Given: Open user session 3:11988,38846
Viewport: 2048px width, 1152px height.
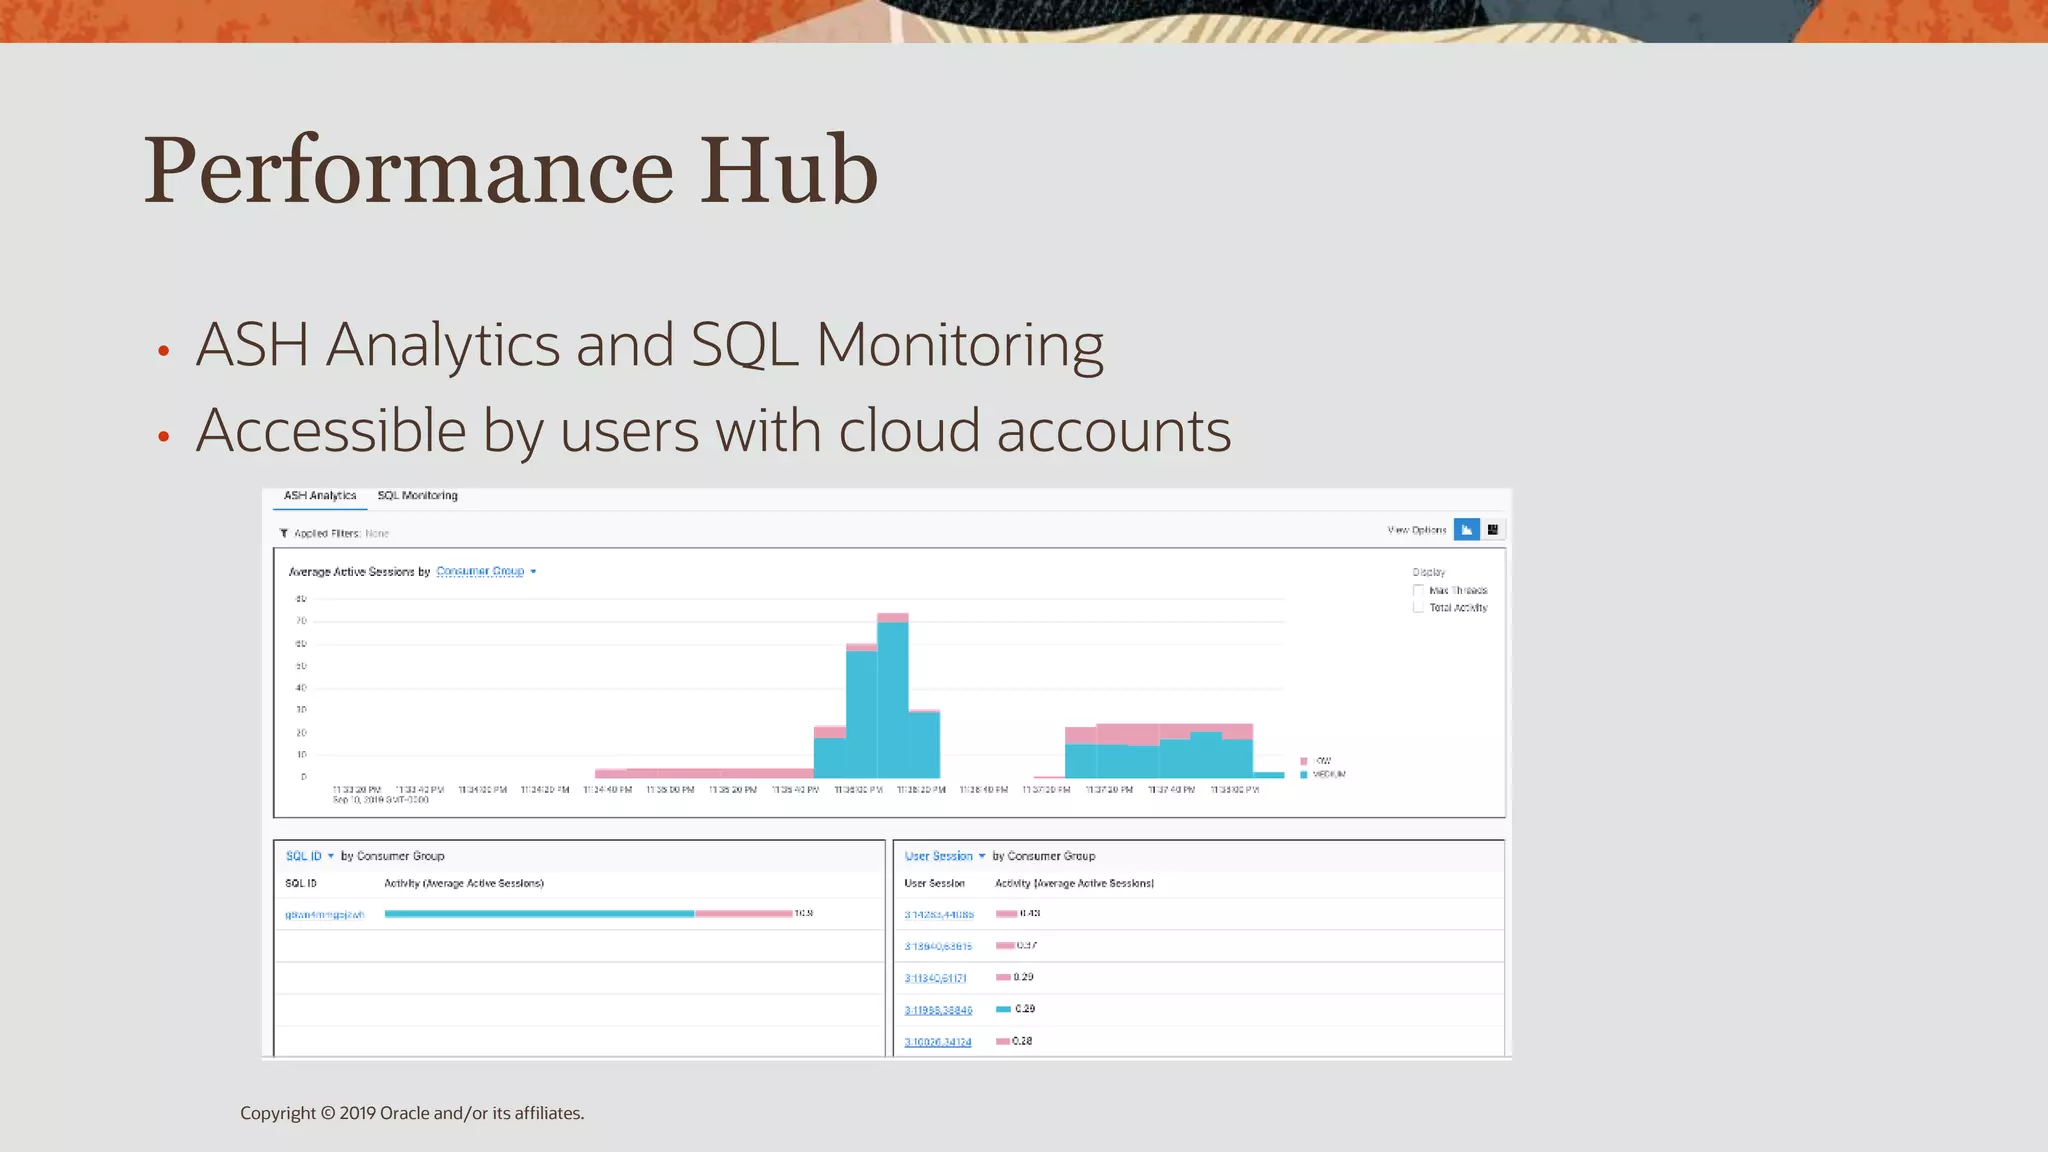Looking at the screenshot, I should [x=938, y=1010].
